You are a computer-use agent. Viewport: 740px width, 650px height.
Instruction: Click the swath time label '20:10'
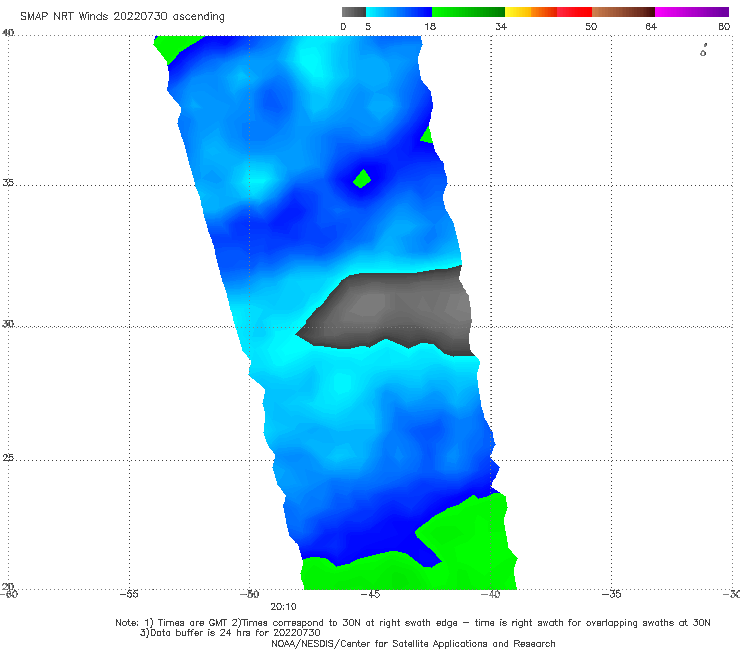click(x=283, y=607)
